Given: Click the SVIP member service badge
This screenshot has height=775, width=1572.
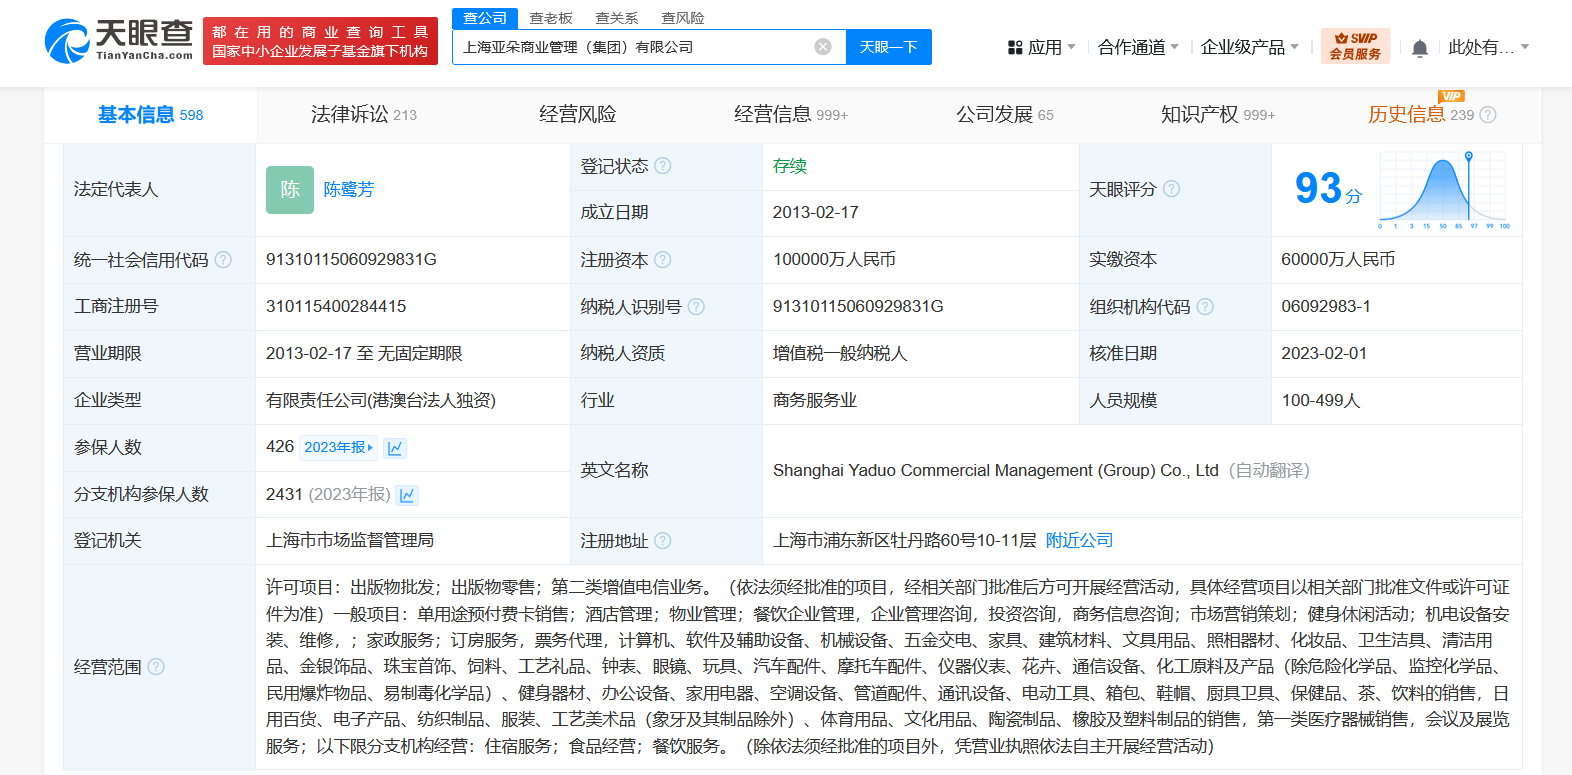Looking at the screenshot, I should (1355, 46).
